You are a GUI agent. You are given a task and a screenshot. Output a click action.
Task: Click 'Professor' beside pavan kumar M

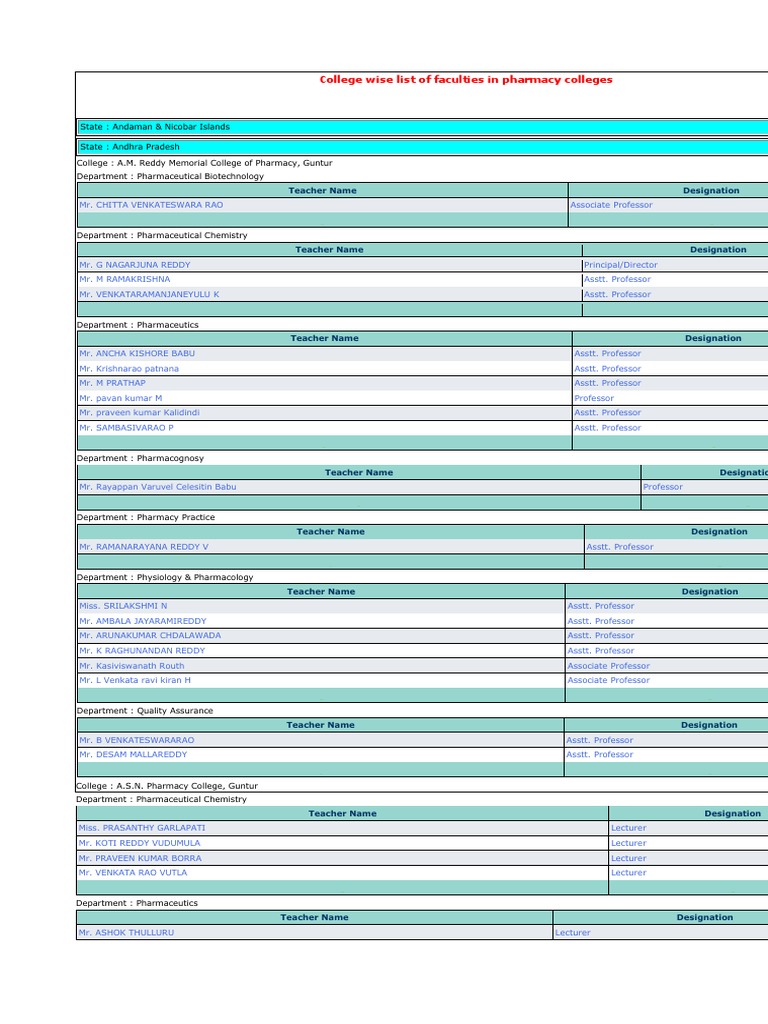tap(594, 398)
